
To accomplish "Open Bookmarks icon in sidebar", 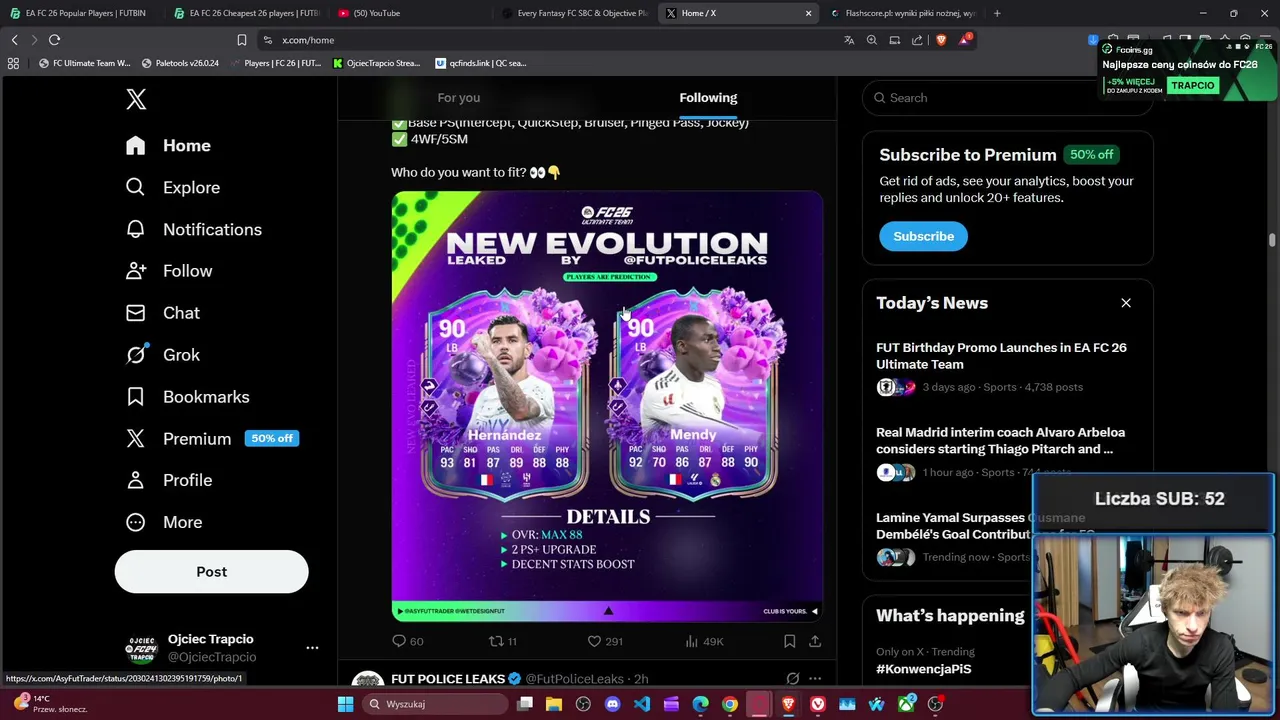I will [x=136, y=397].
